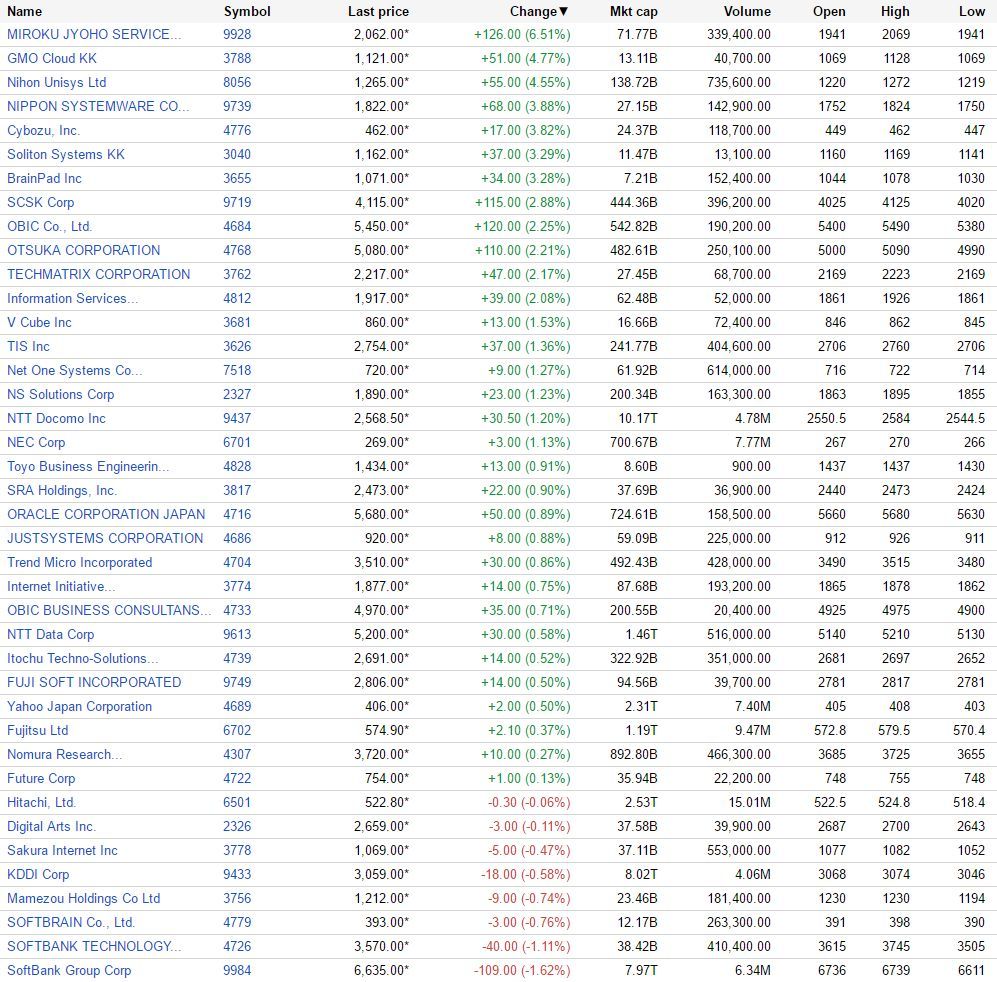The width and height of the screenshot is (997, 982).
Task: Open Cybozu, Inc. company link
Action: [x=43, y=130]
